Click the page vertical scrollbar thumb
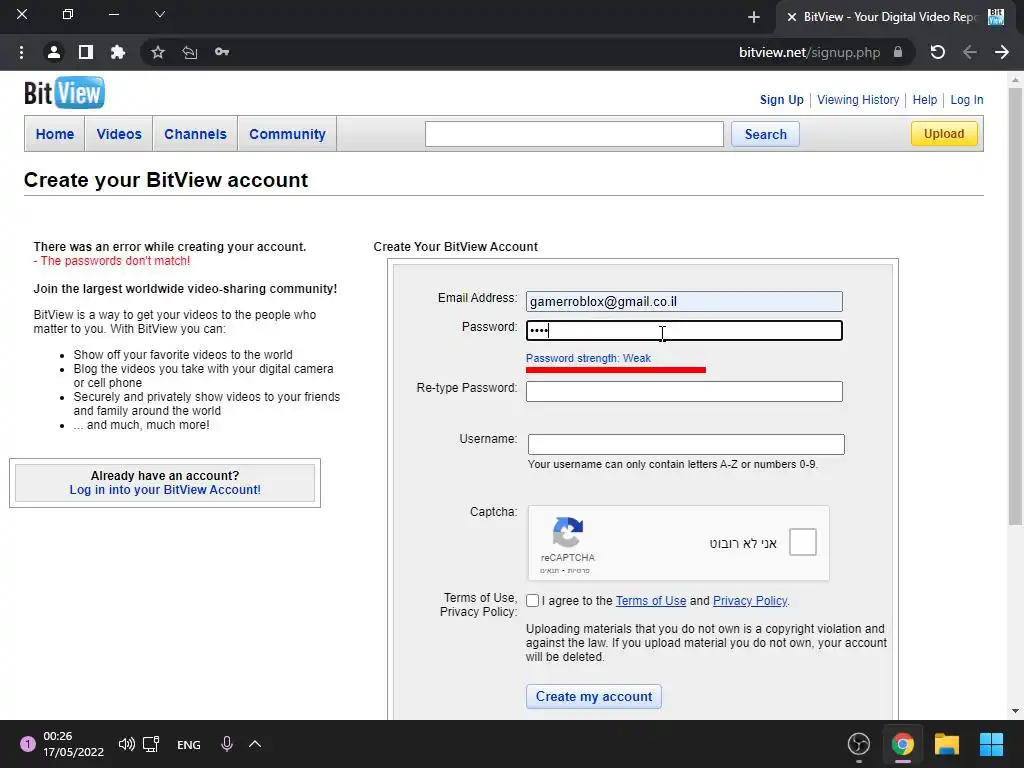 click(1015, 307)
